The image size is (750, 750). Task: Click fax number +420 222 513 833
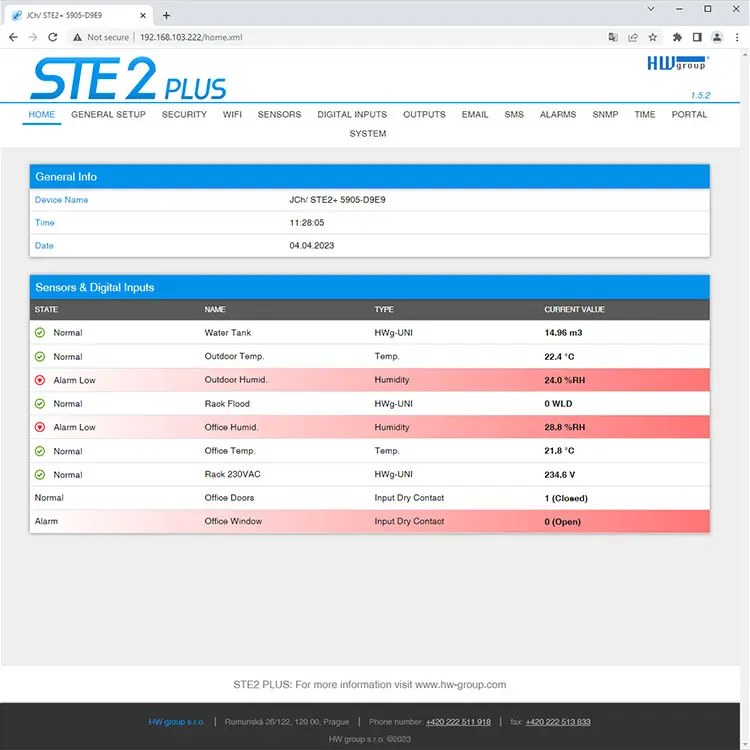[x=558, y=722]
